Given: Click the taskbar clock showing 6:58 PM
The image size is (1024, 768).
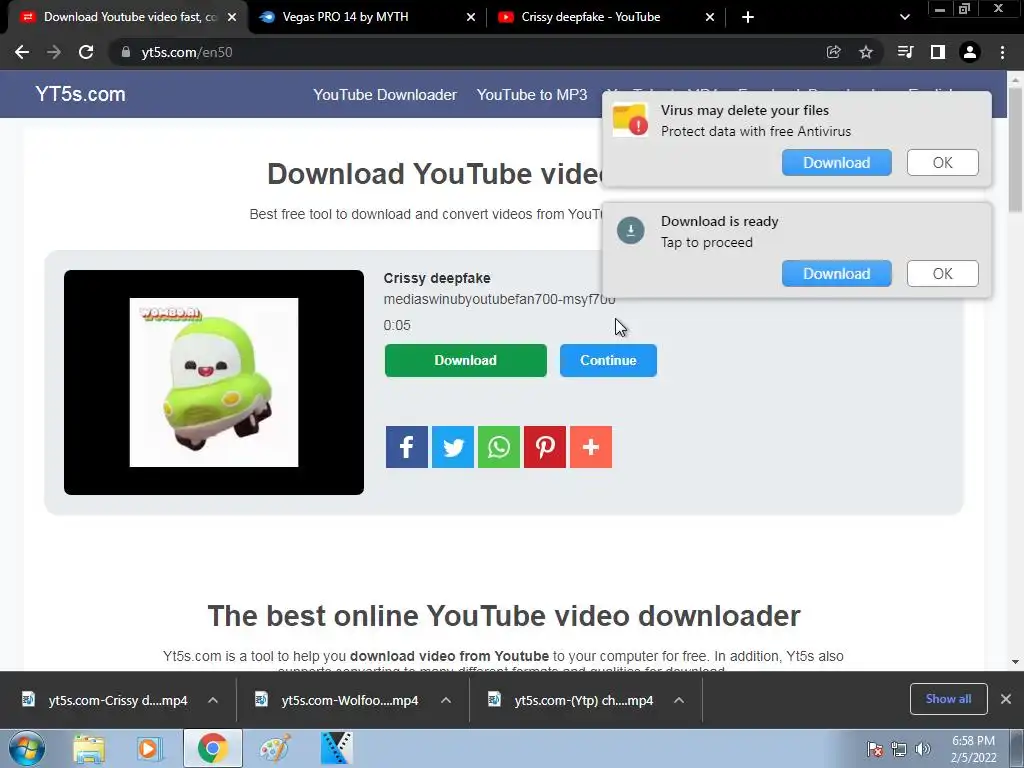Looking at the screenshot, I should (x=974, y=749).
